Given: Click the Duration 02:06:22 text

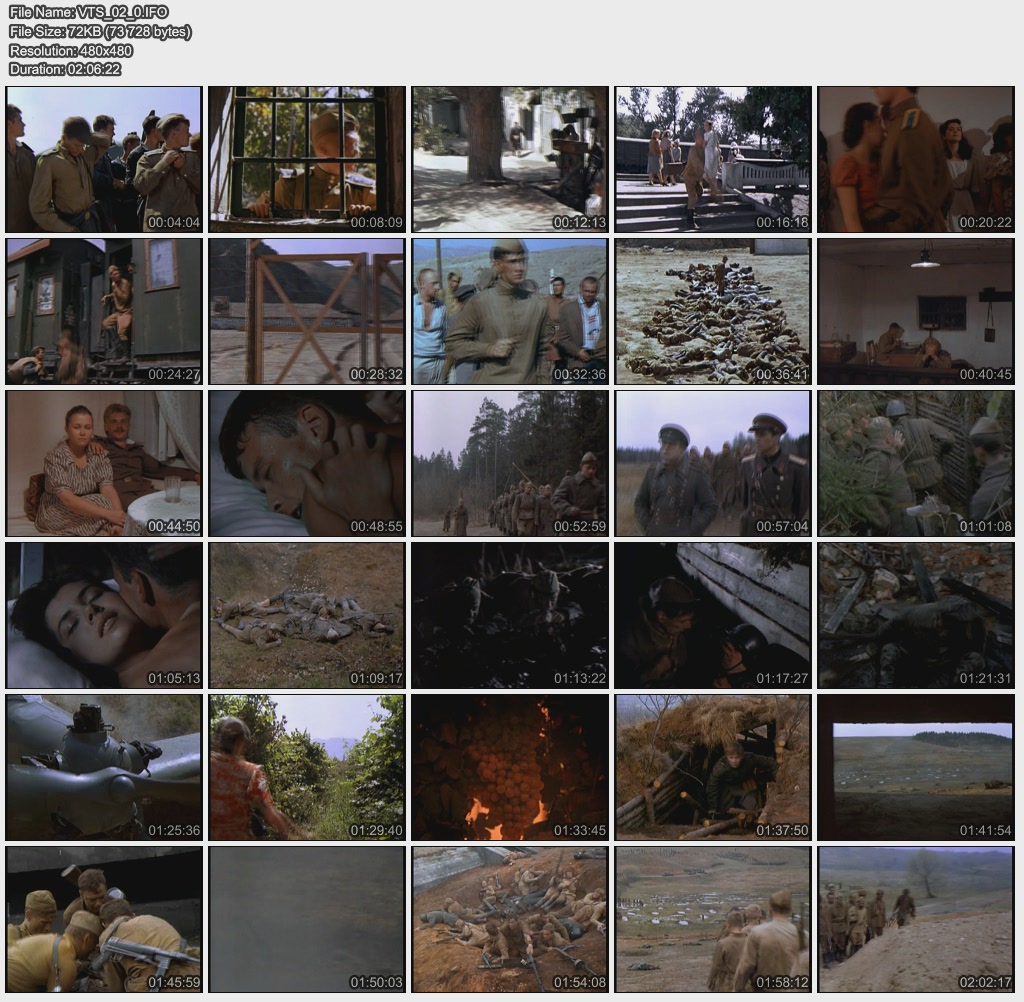Looking at the screenshot, I should click(65, 69).
